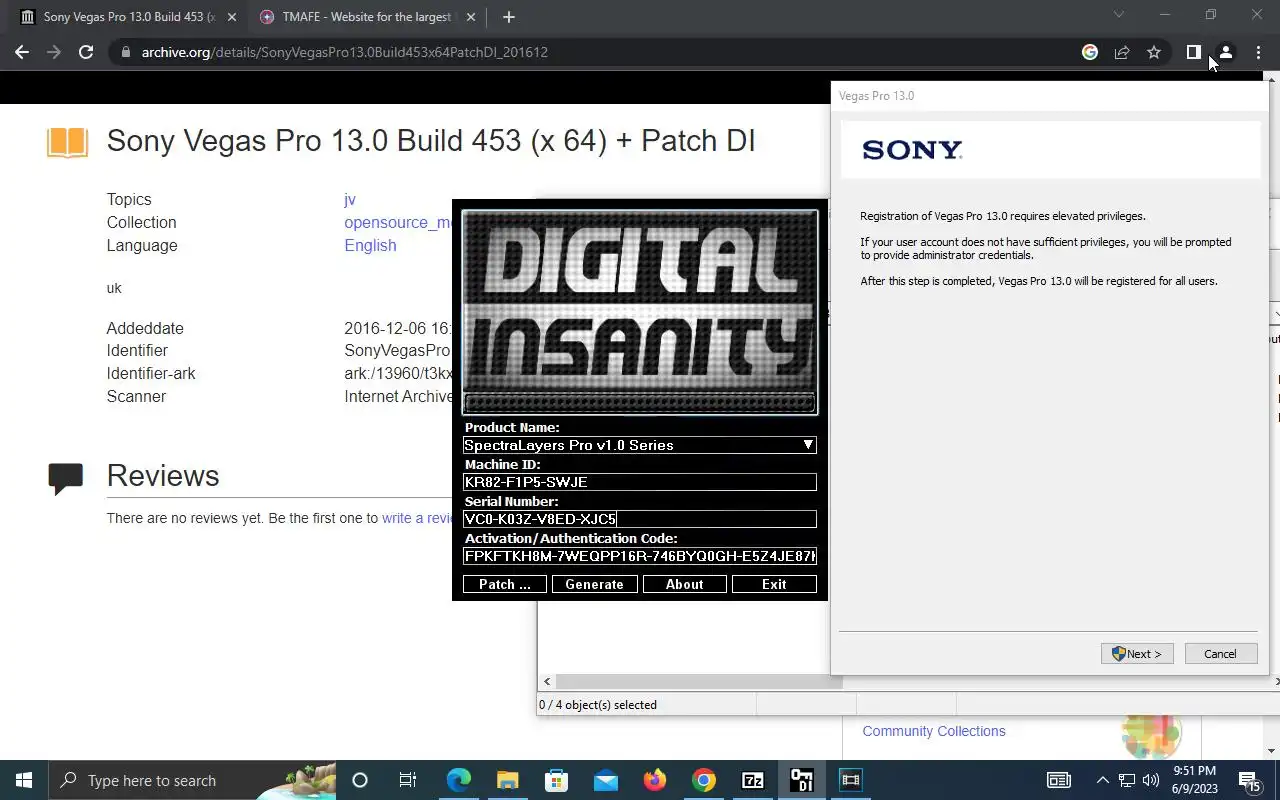Open File Explorer from the taskbar
The image size is (1280, 800).
(507, 780)
